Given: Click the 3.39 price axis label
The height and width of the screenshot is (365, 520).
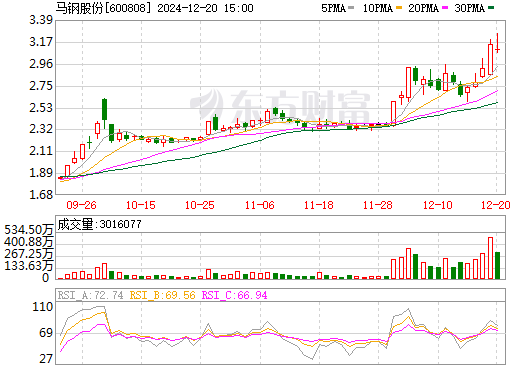Looking at the screenshot, I should pos(41,20).
